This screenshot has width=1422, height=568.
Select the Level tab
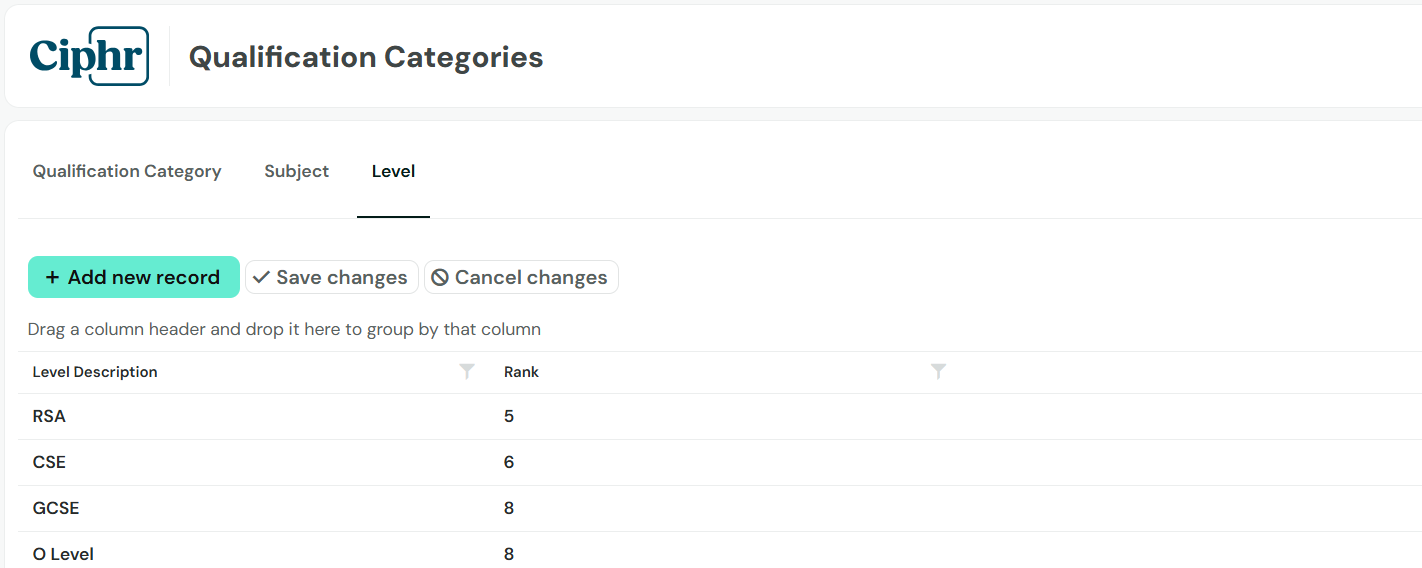coord(393,171)
